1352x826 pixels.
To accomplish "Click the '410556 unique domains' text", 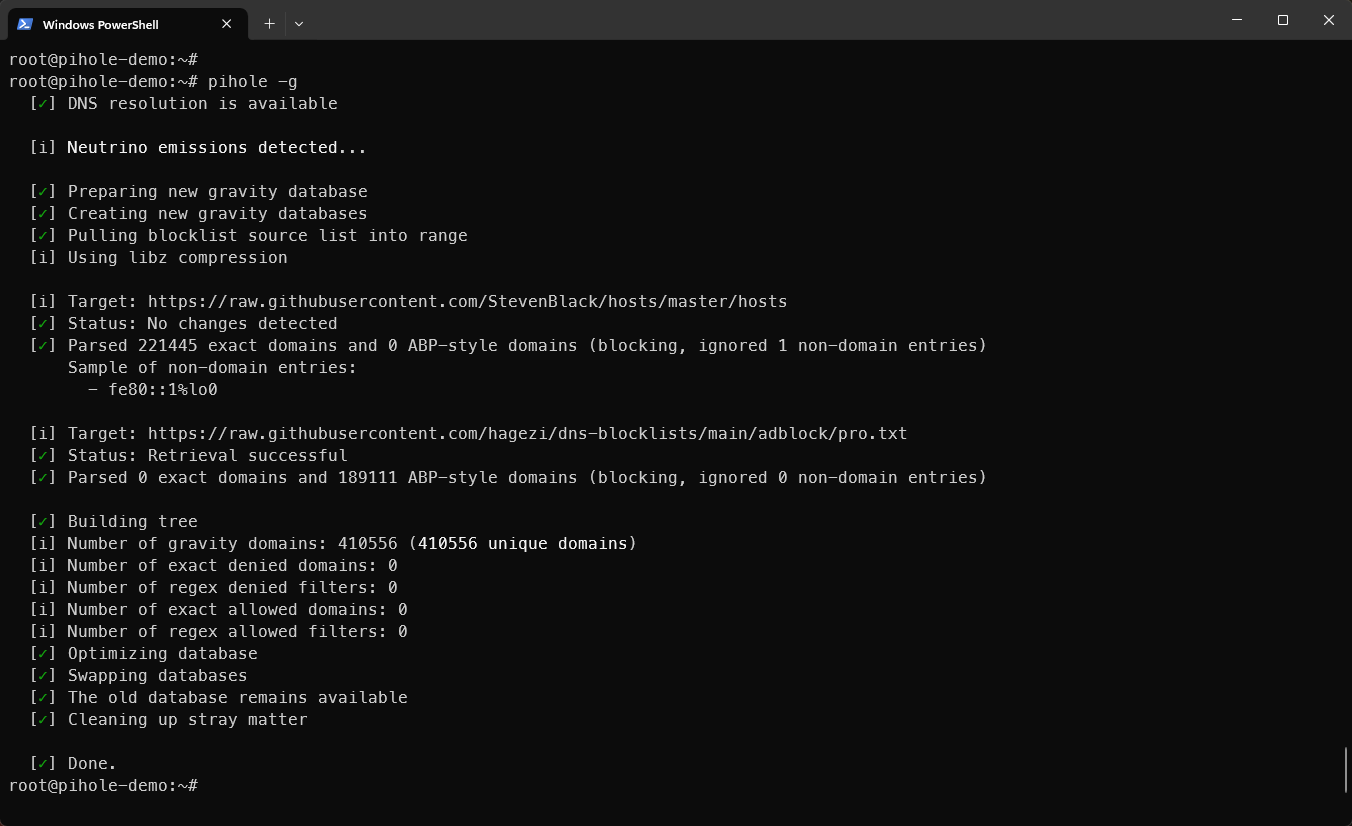I will coord(522,543).
